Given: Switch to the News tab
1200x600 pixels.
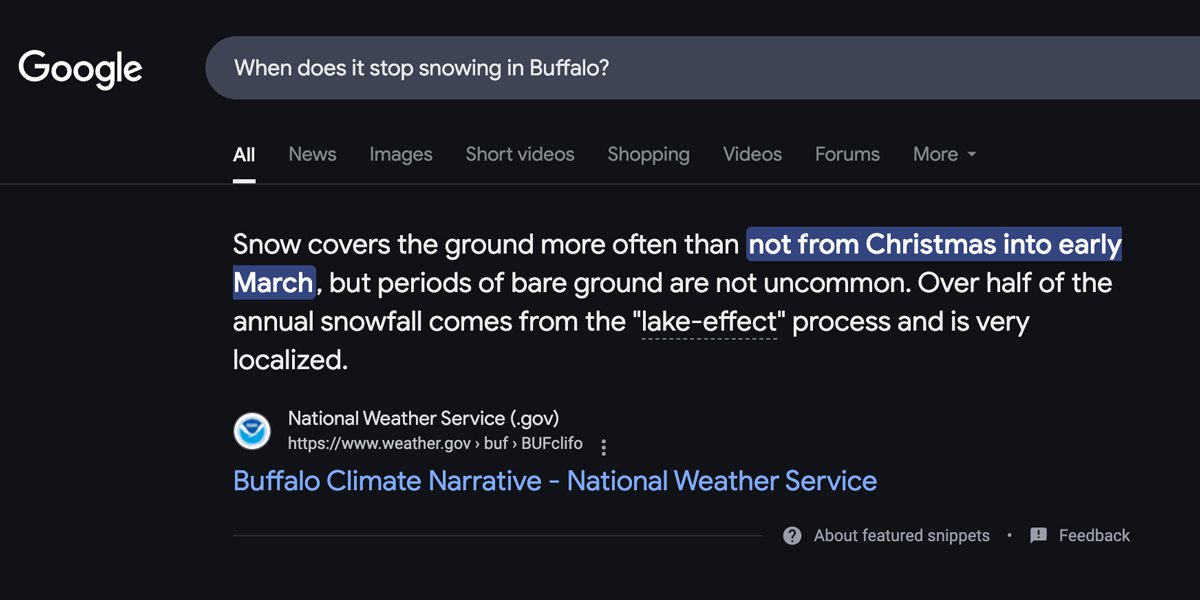Looking at the screenshot, I should tap(312, 154).
